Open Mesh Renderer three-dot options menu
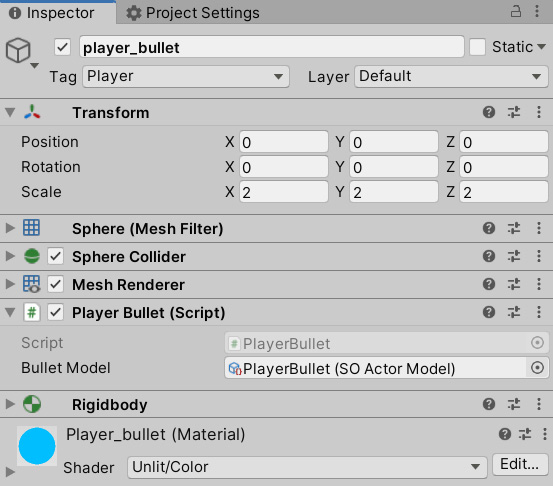The image size is (553, 486). (539, 284)
